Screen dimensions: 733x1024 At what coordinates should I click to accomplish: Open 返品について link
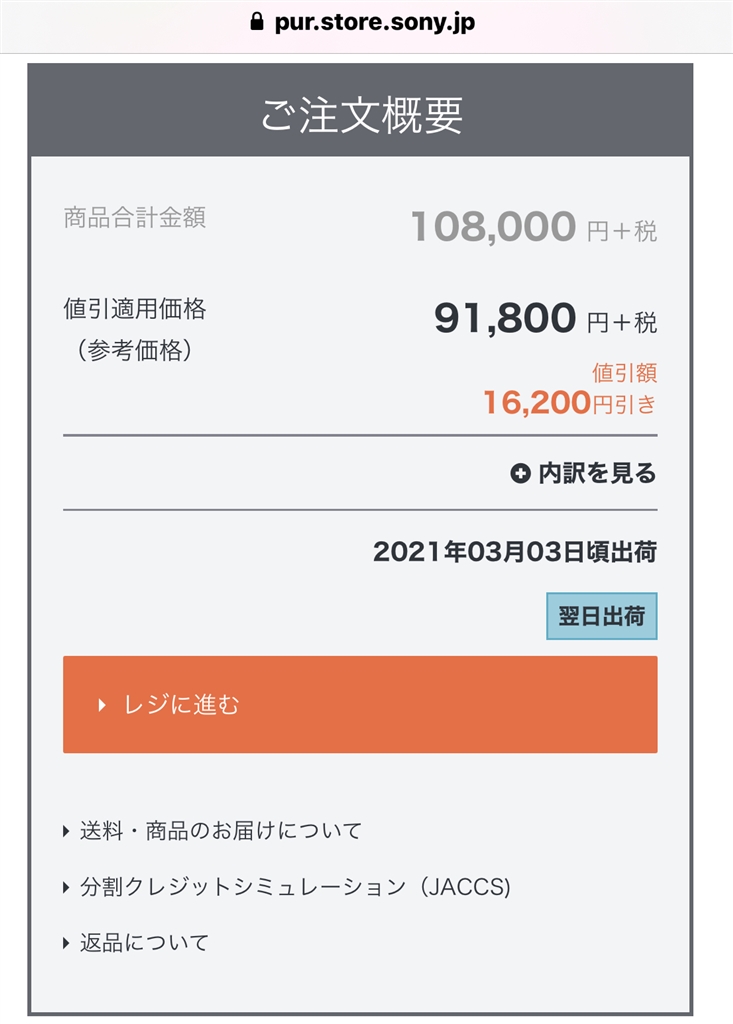click(144, 942)
